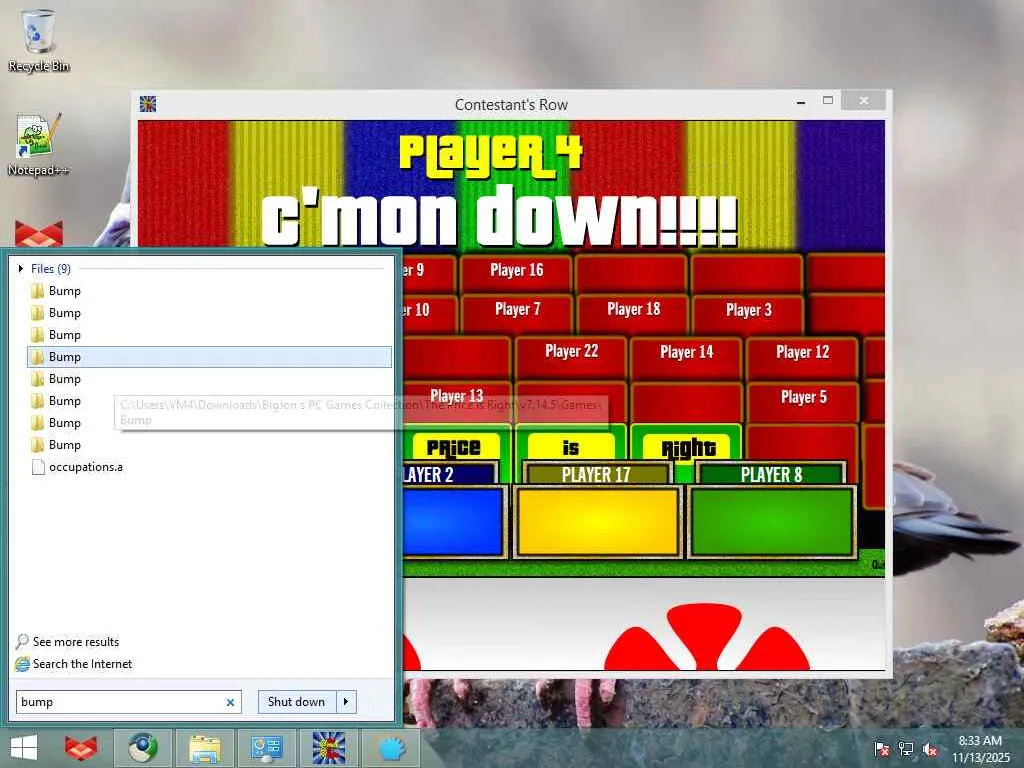
Task: Open the blue shell taskbar icon
Action: pyautogui.click(x=391, y=748)
